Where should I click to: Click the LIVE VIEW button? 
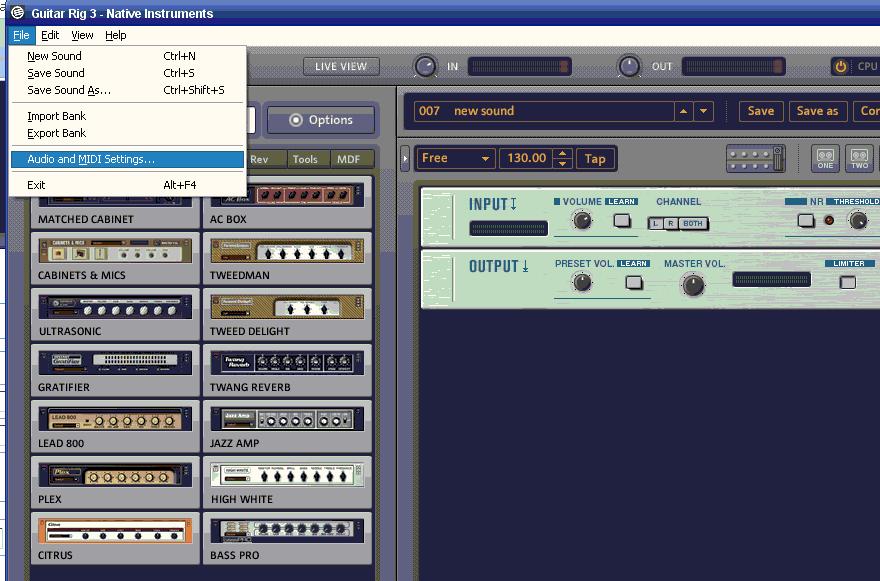341,67
